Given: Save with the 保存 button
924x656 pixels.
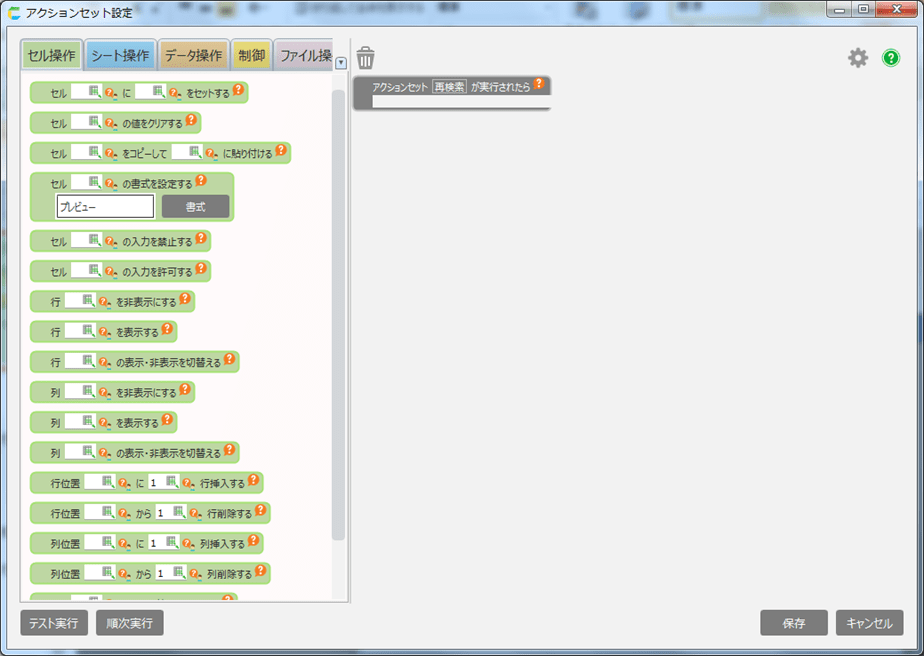Looking at the screenshot, I should pos(793,623).
